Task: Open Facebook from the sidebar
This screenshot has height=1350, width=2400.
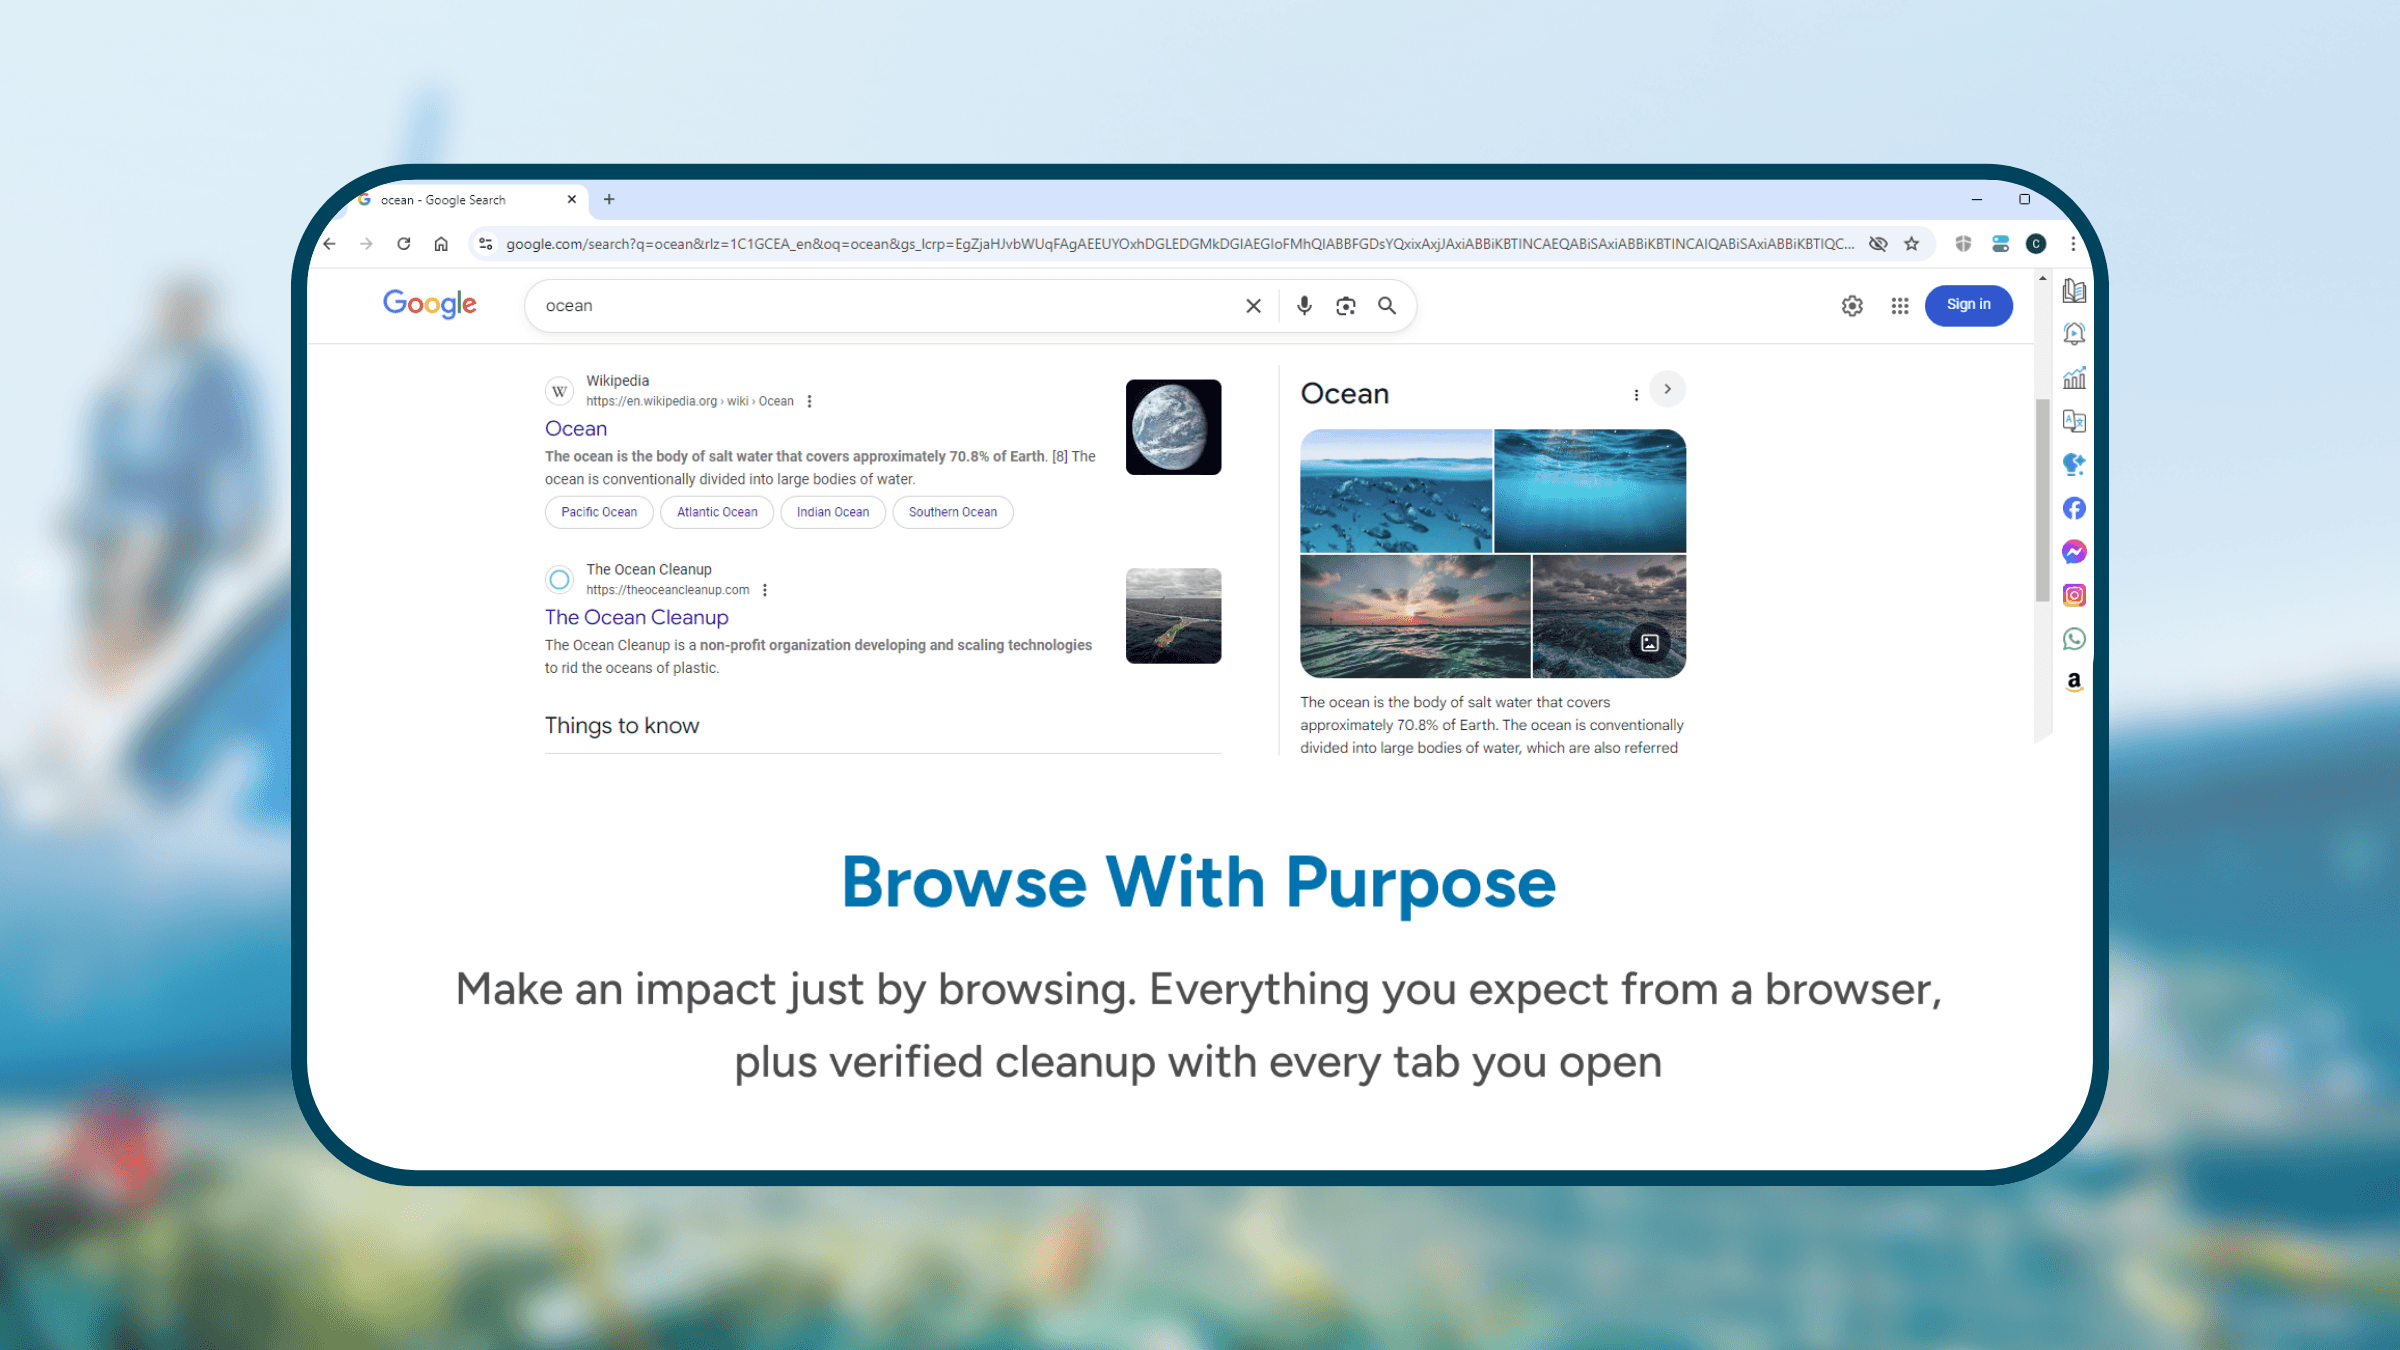Action: coord(2074,508)
